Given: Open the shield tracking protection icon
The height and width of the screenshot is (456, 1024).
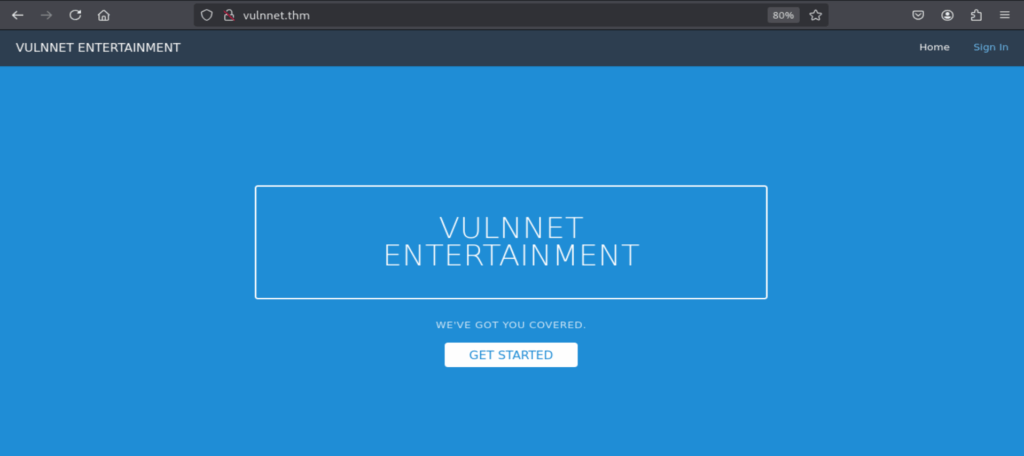Looking at the screenshot, I should click(x=206, y=15).
